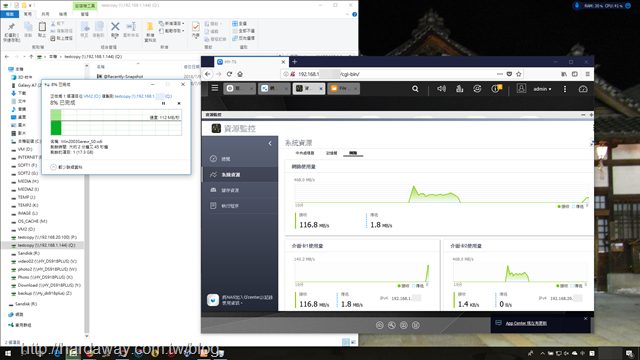The height and width of the screenshot is (360, 640).
Task: Open the volume control speaker icon
Action: coord(441,89)
